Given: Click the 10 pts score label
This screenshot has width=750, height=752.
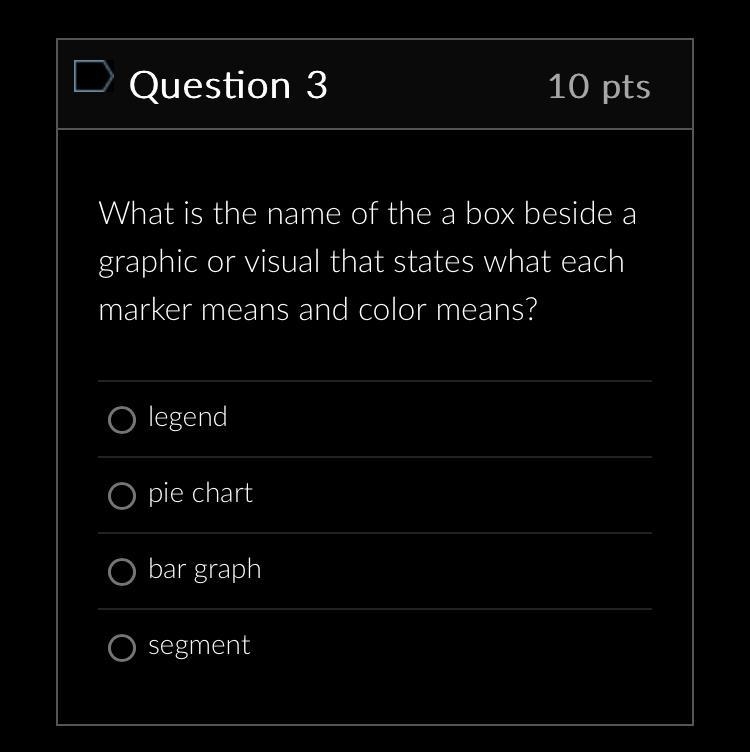Looking at the screenshot, I should pyautogui.click(x=599, y=87).
